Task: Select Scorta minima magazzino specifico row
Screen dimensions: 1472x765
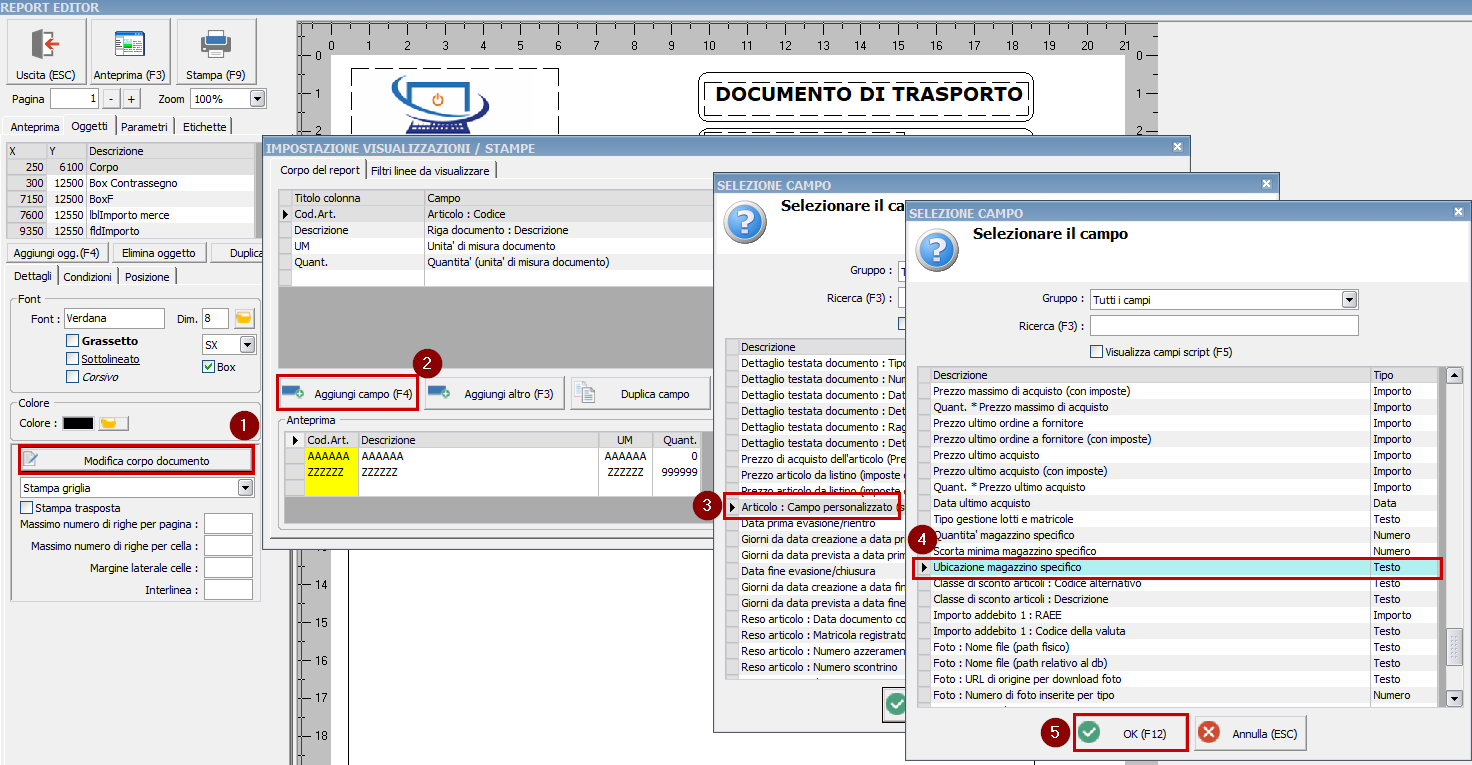Action: 1180,551
